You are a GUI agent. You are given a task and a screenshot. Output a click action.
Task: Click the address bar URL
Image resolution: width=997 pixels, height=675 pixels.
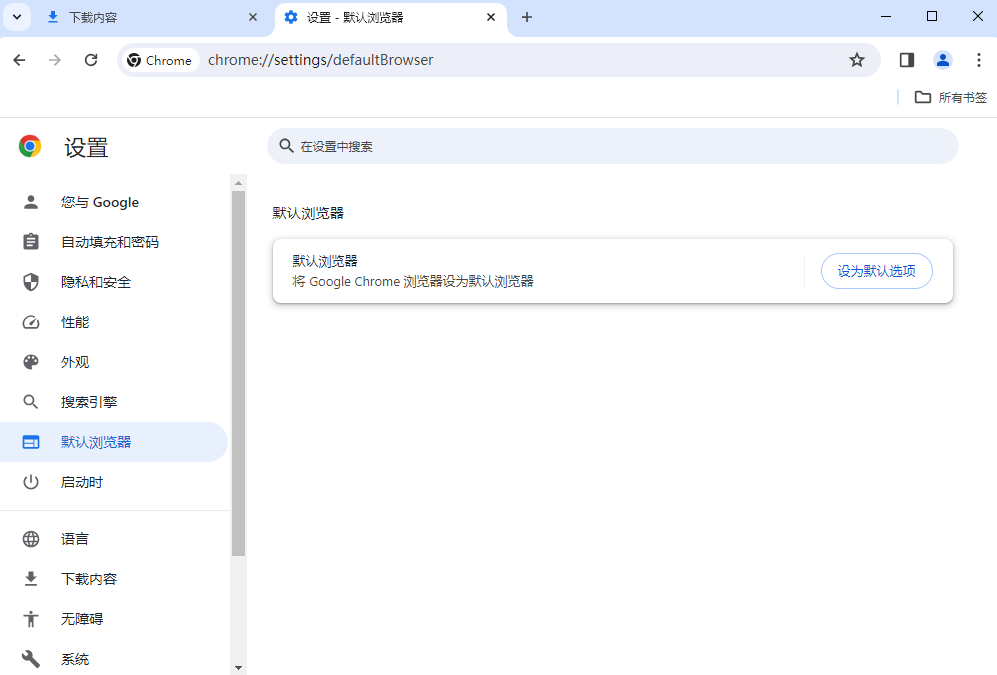320,60
